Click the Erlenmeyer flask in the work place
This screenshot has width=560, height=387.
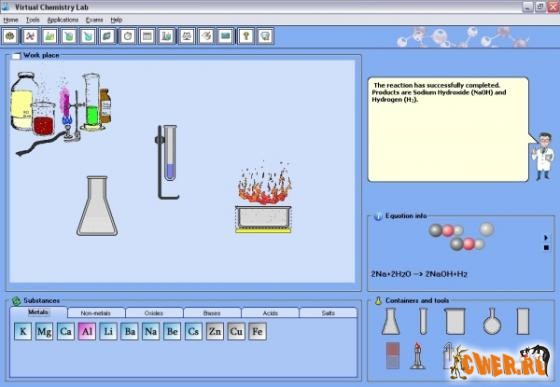[x=97, y=206]
